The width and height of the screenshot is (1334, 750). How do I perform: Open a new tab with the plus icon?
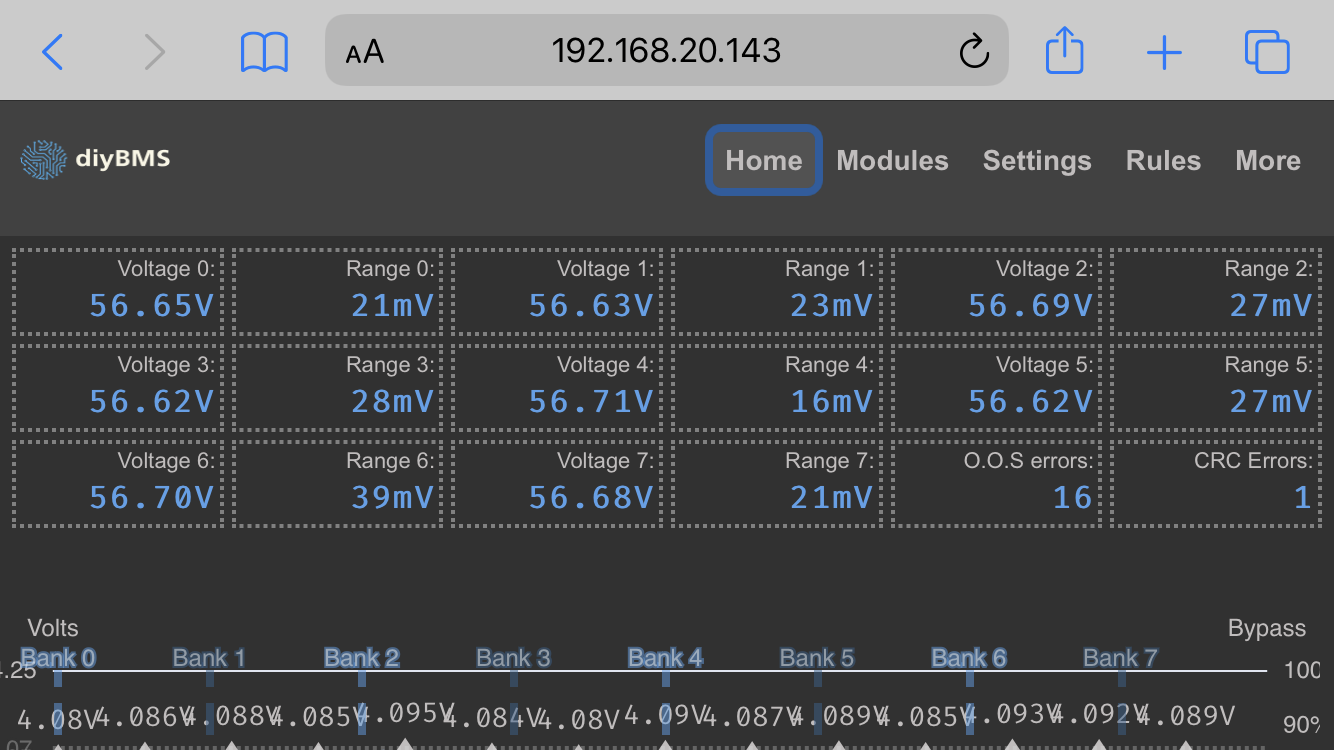1164,51
